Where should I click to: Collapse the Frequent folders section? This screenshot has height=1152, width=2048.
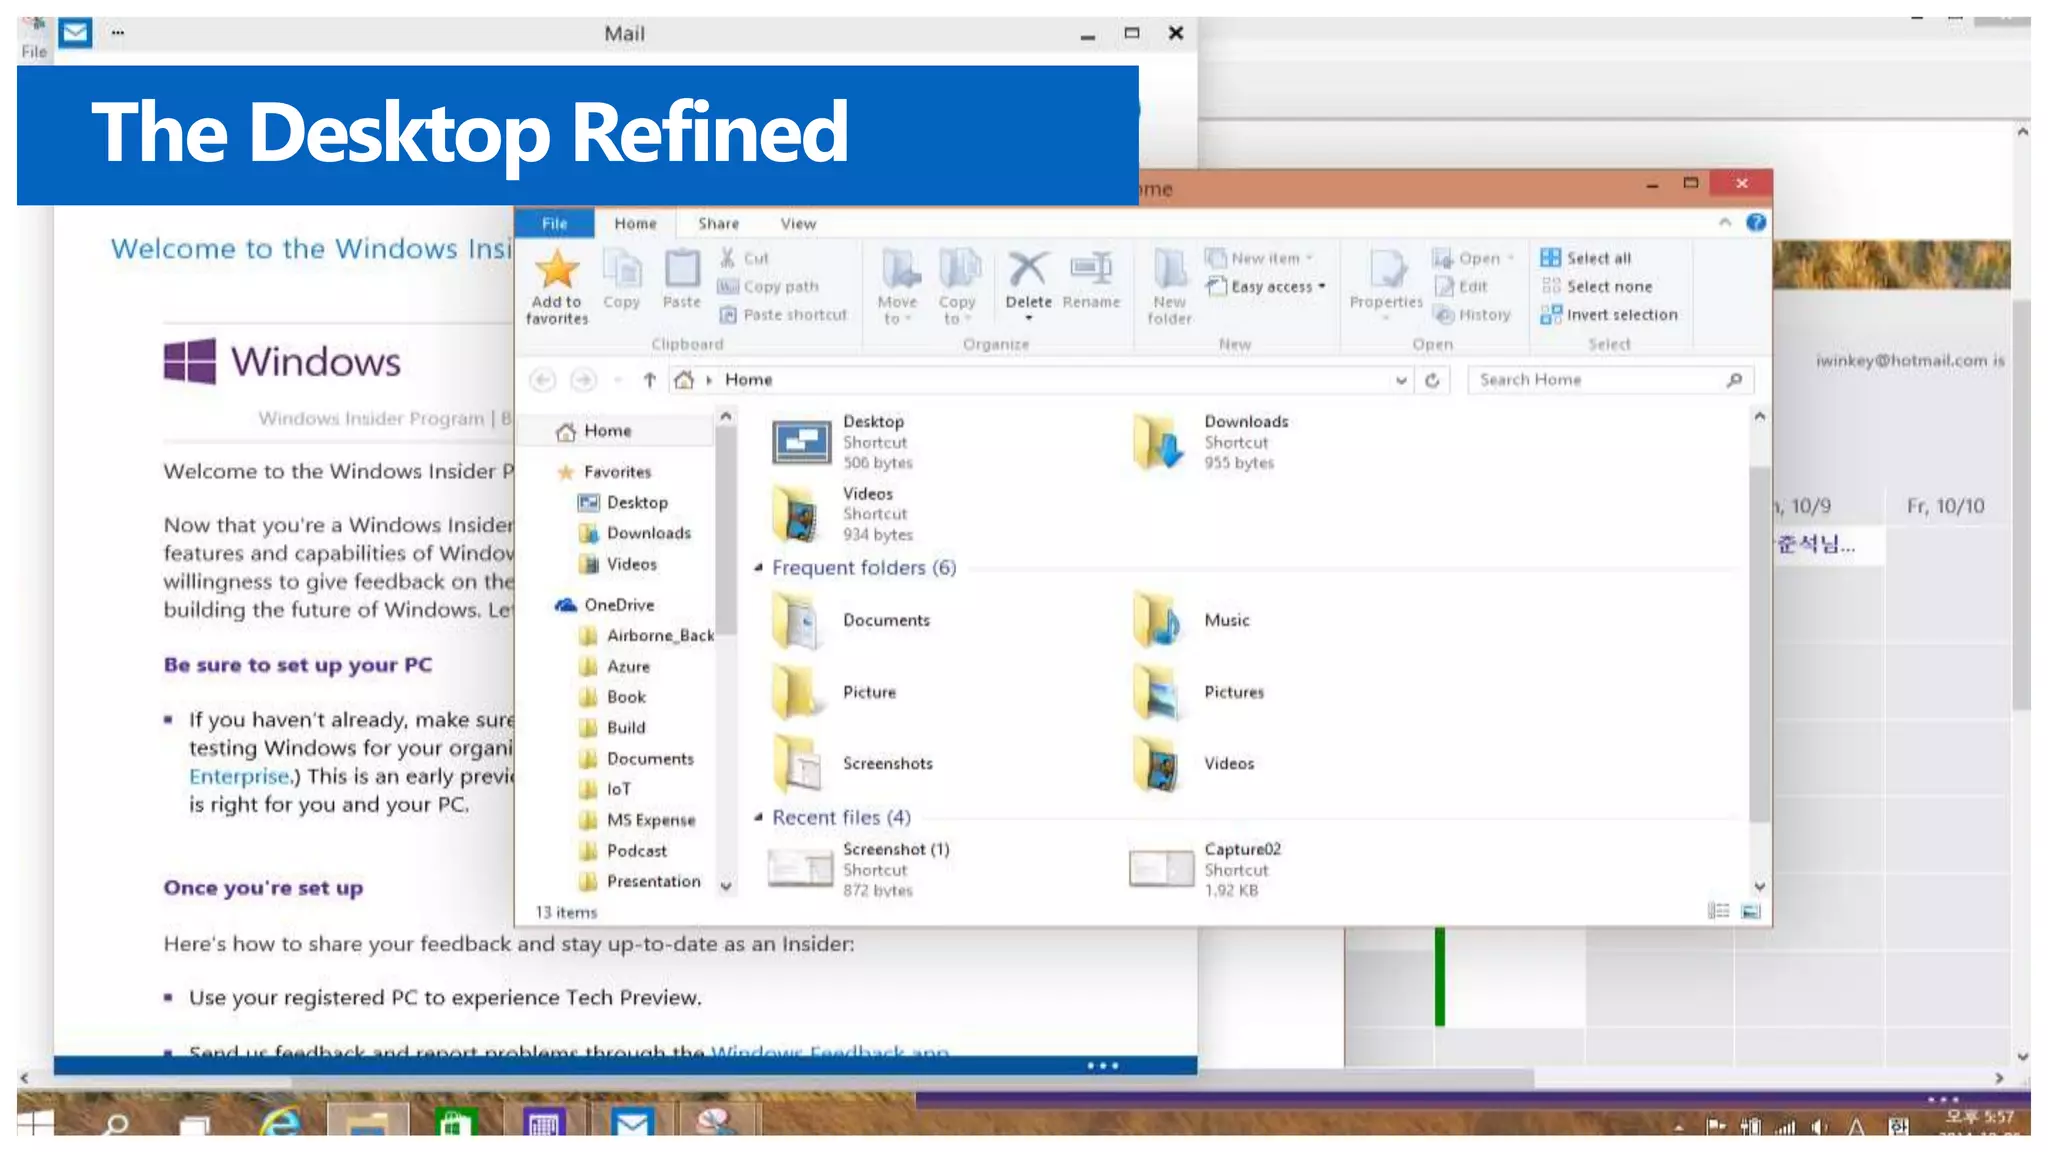click(x=758, y=568)
